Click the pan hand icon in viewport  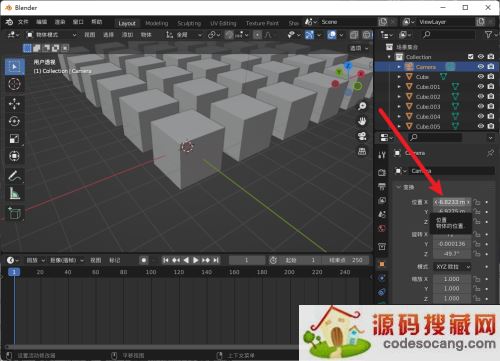point(362,121)
